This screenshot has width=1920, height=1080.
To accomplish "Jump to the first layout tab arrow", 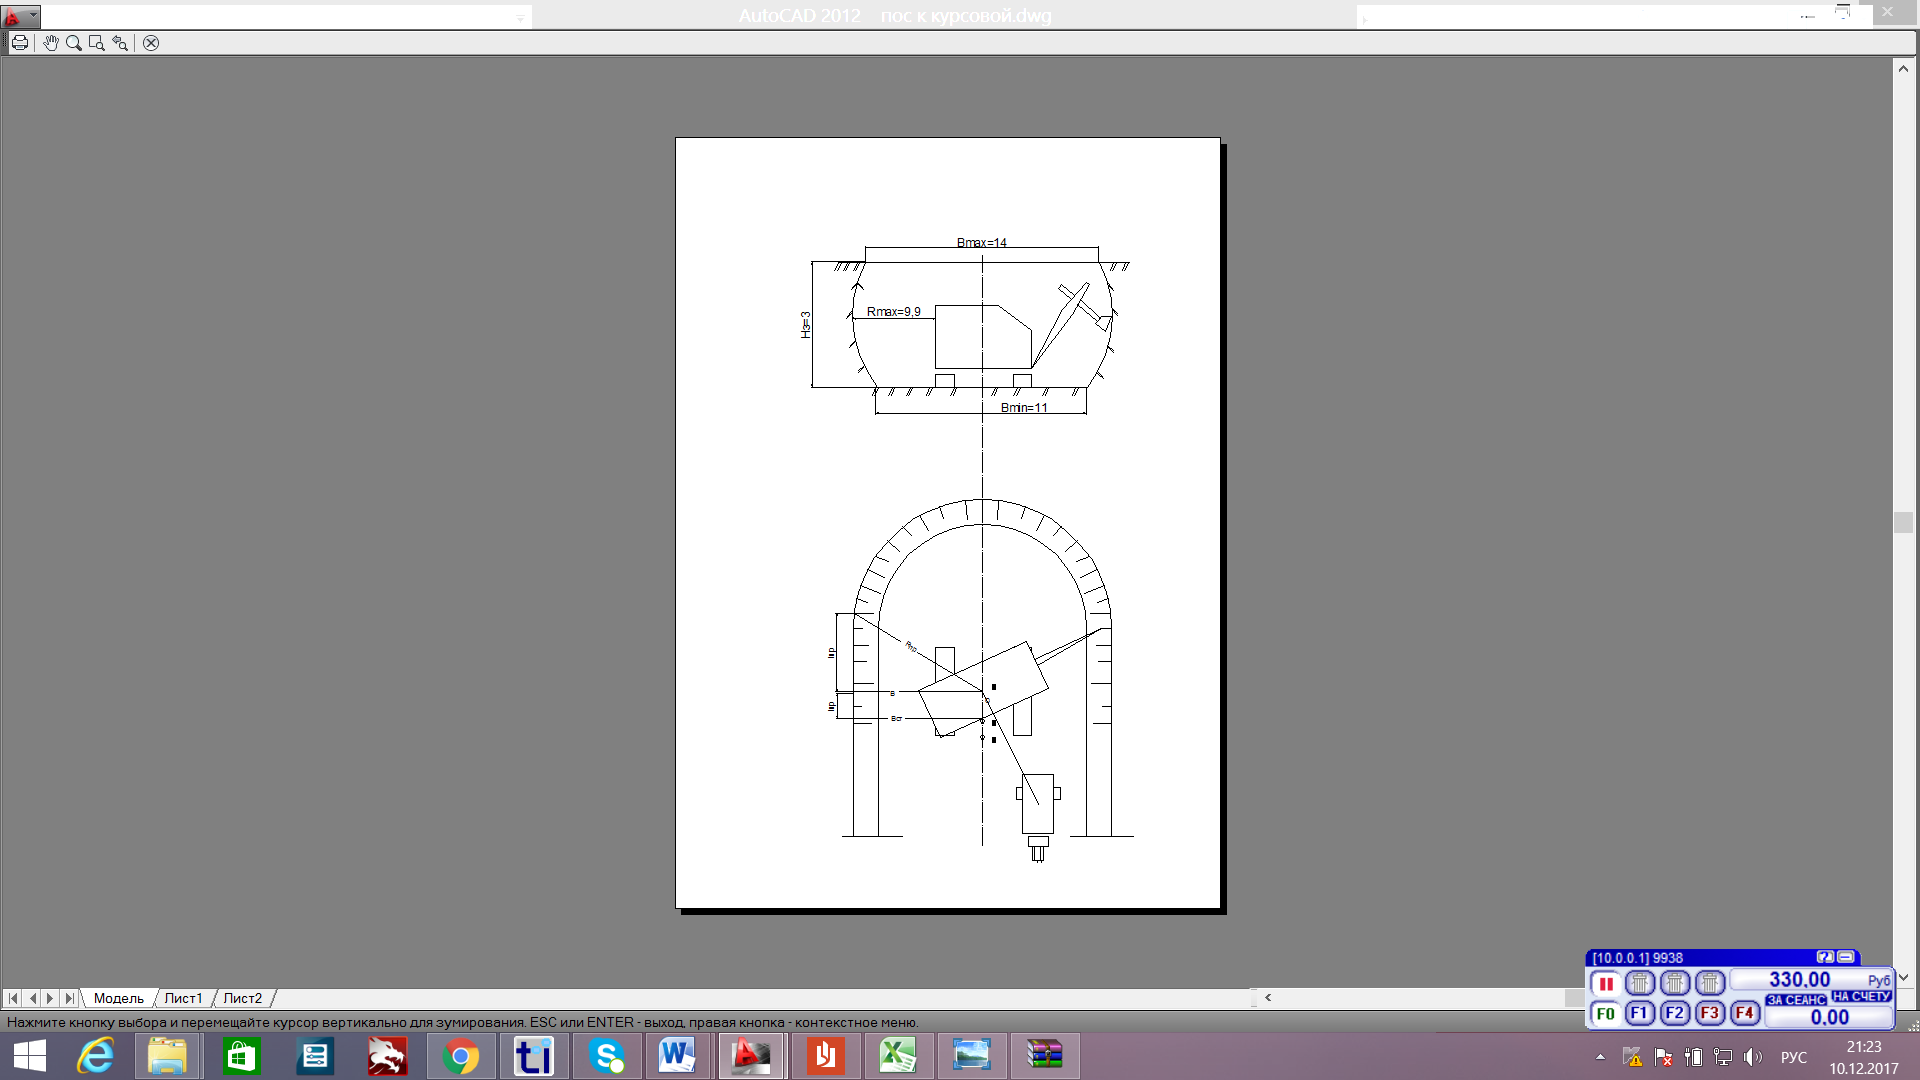I will [13, 998].
